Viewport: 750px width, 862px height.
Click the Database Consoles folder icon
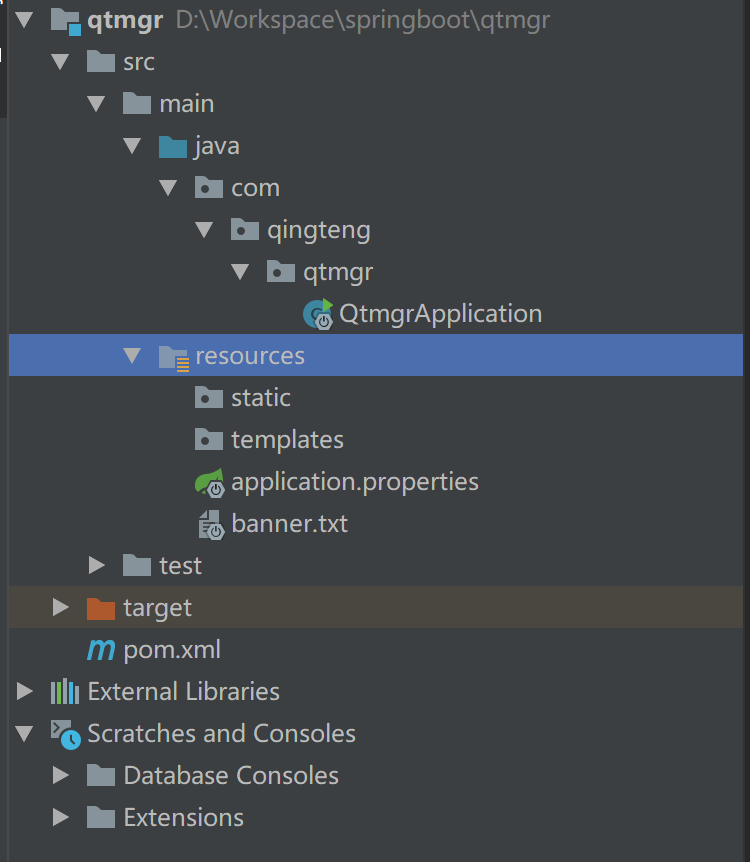(x=100, y=775)
